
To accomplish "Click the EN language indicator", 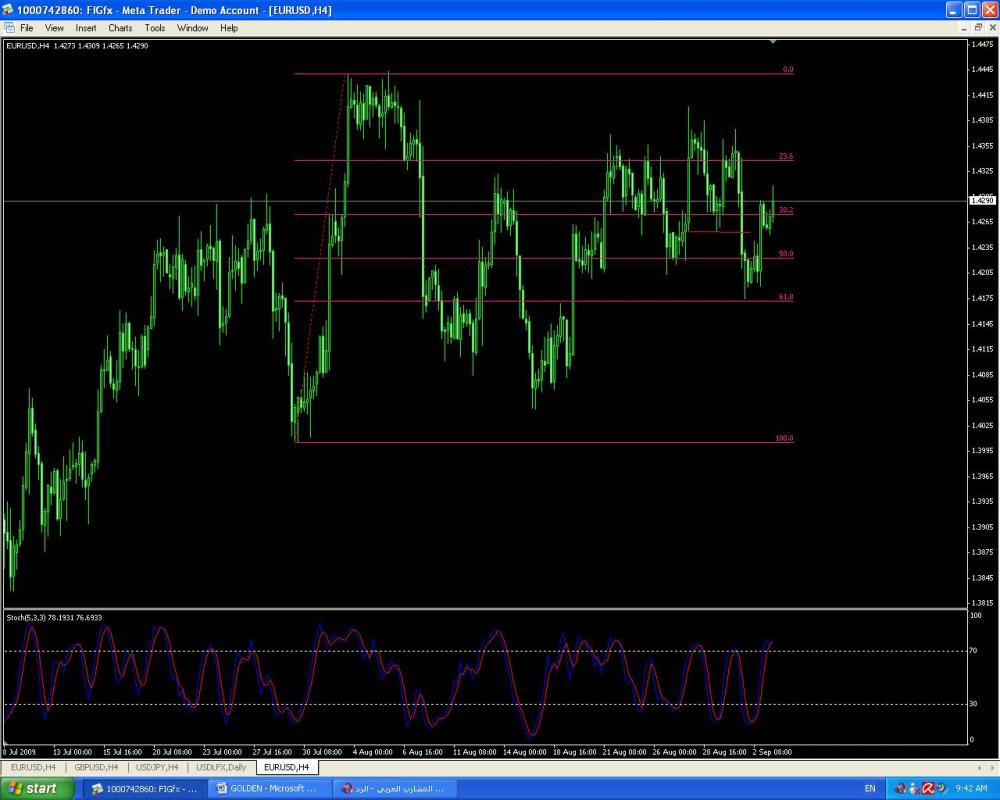I will pos(870,789).
